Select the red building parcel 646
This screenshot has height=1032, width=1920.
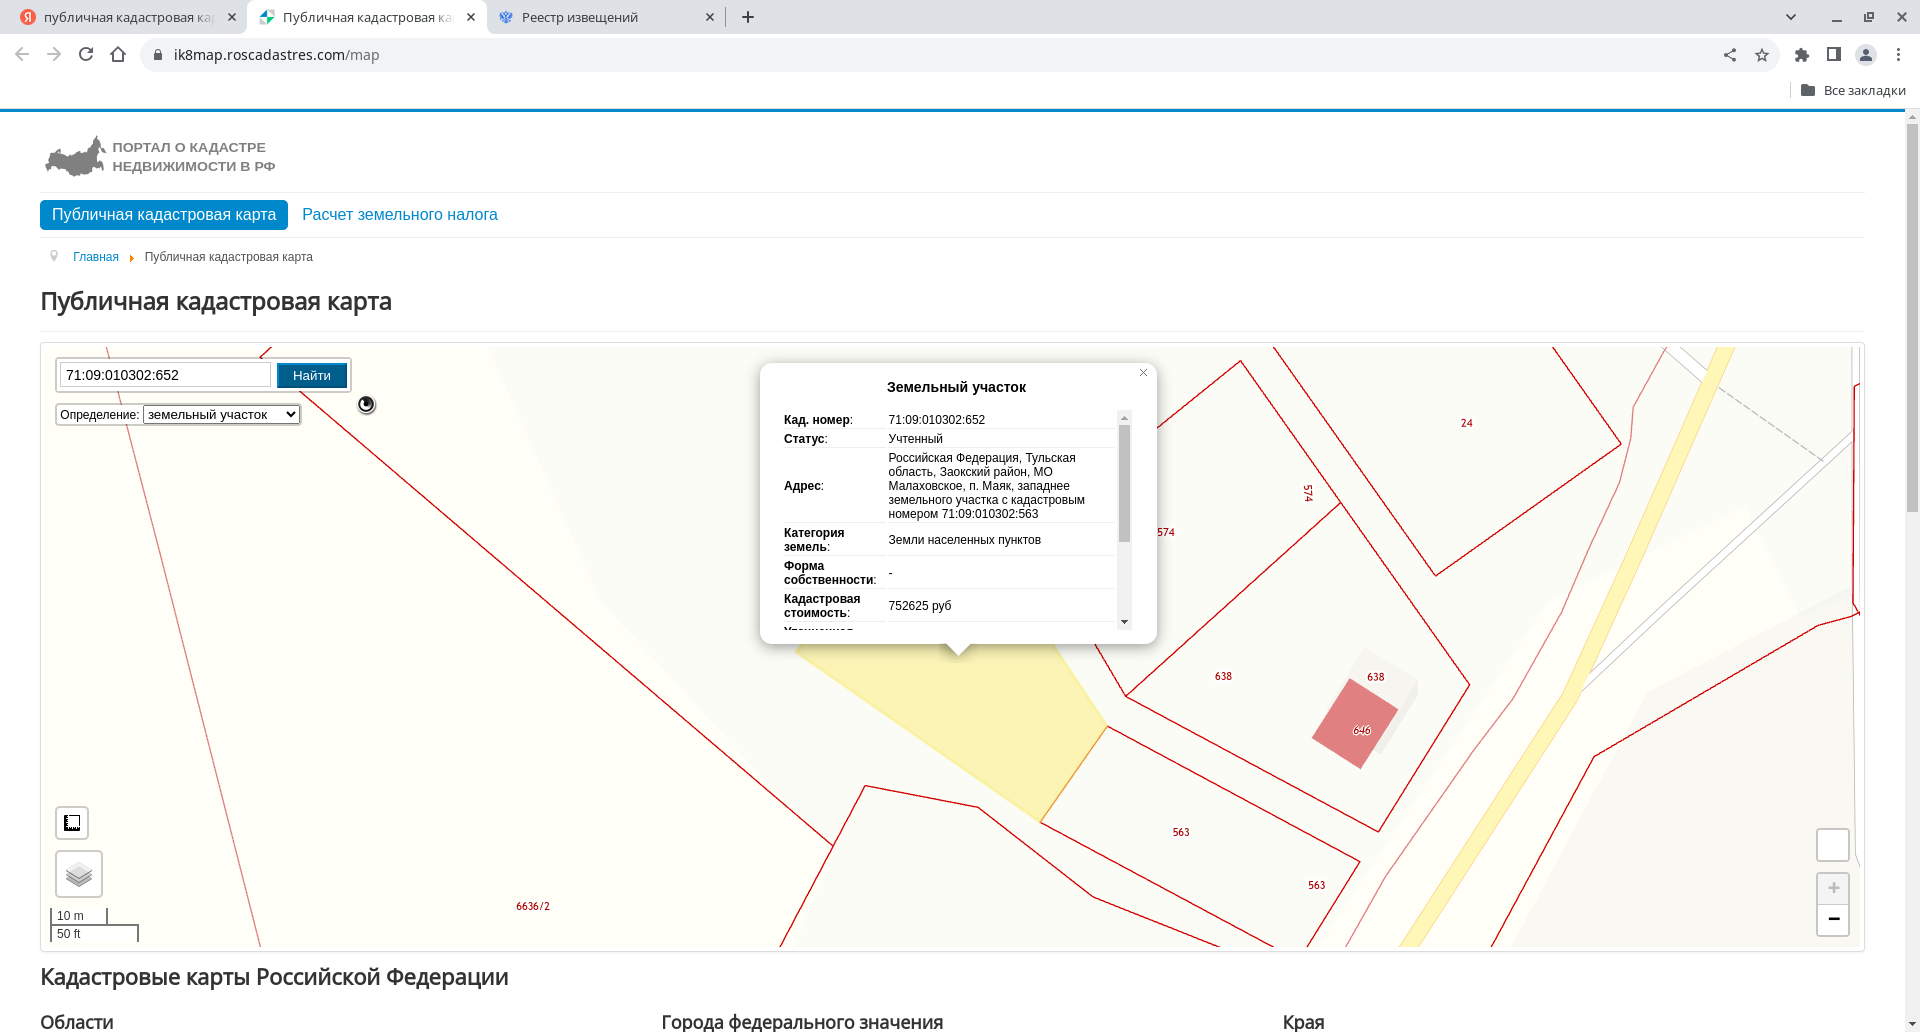click(1352, 722)
